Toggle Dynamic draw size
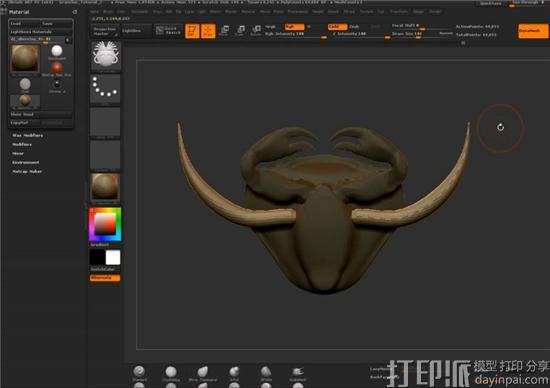The height and width of the screenshot is (388, 550). [446, 33]
